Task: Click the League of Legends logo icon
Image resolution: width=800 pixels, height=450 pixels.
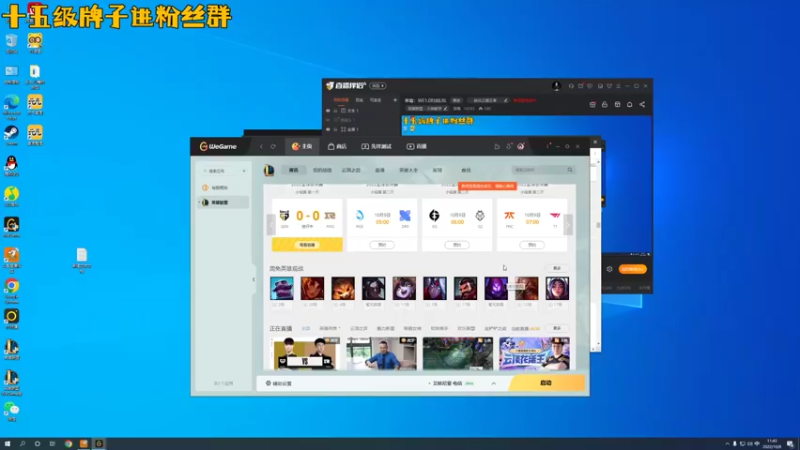Action: (x=269, y=170)
